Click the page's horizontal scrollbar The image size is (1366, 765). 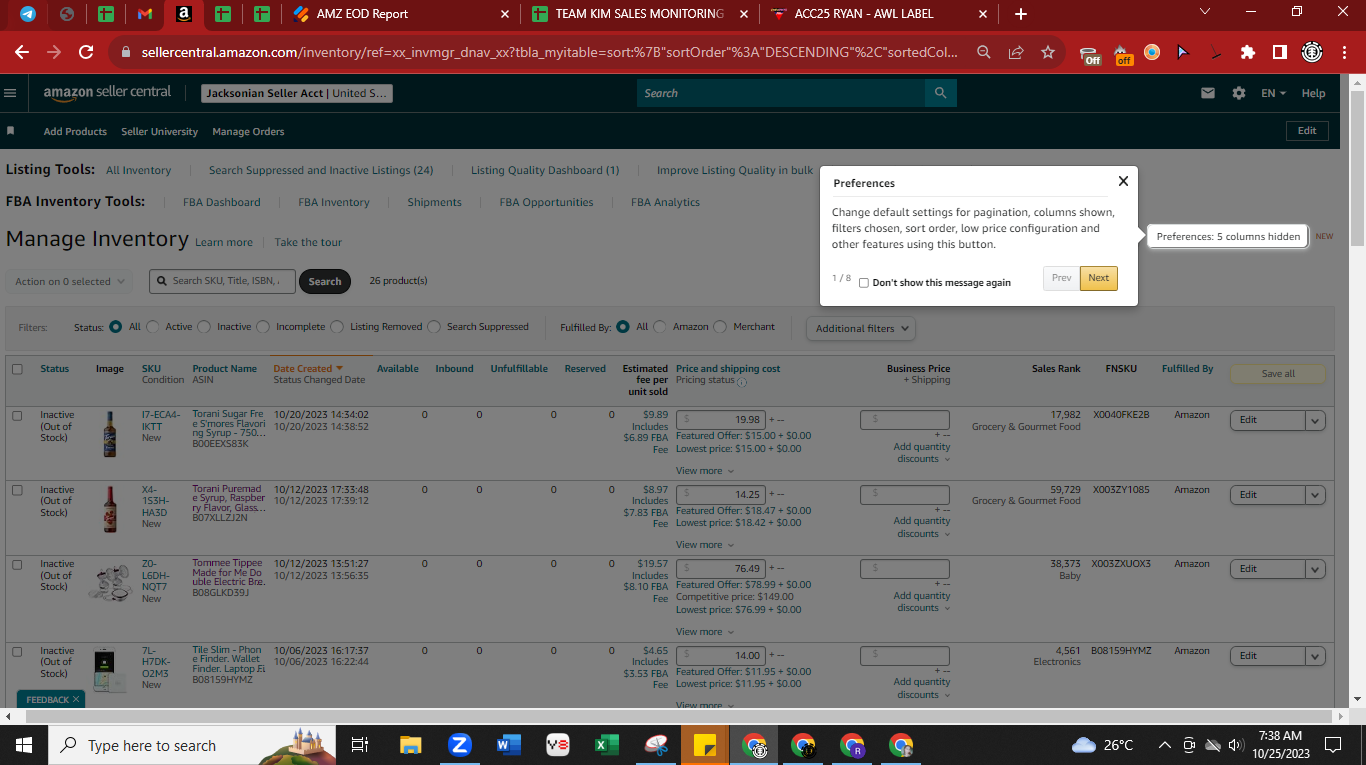(675, 716)
